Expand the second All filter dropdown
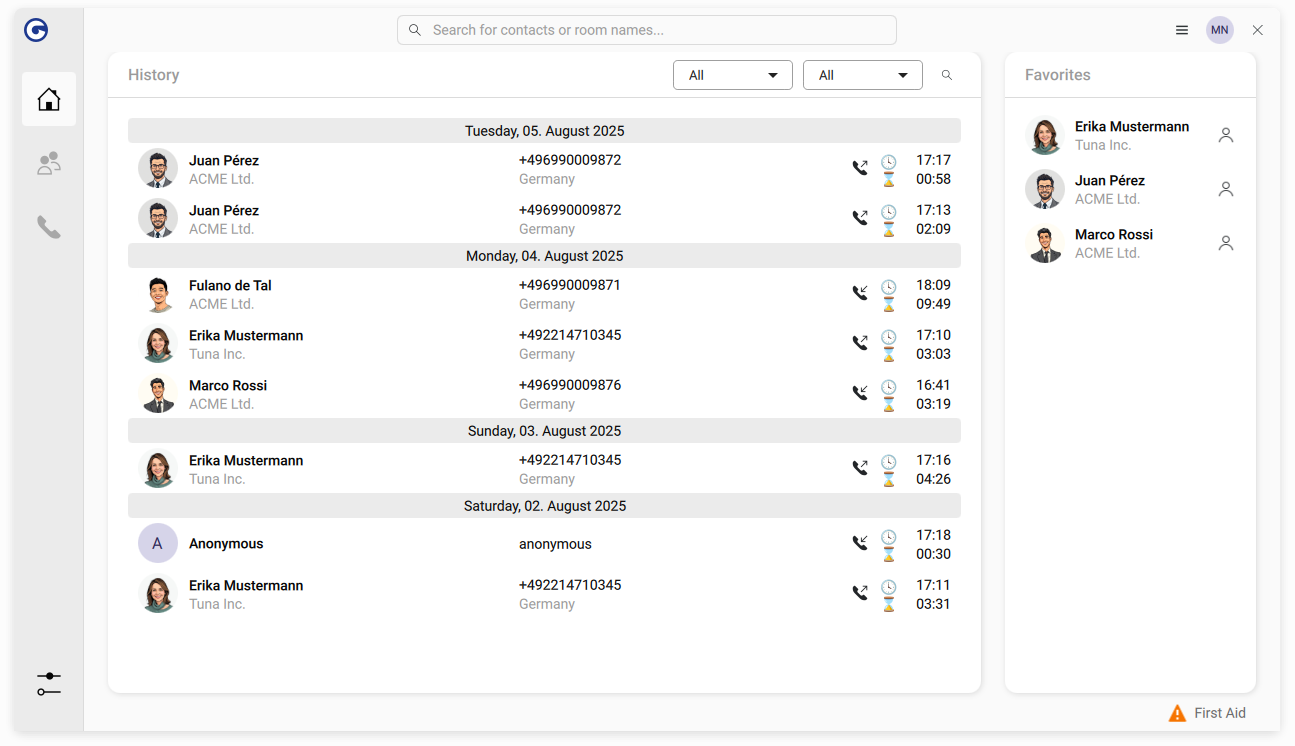Image resolution: width=1295 pixels, height=746 pixels. 862,75
